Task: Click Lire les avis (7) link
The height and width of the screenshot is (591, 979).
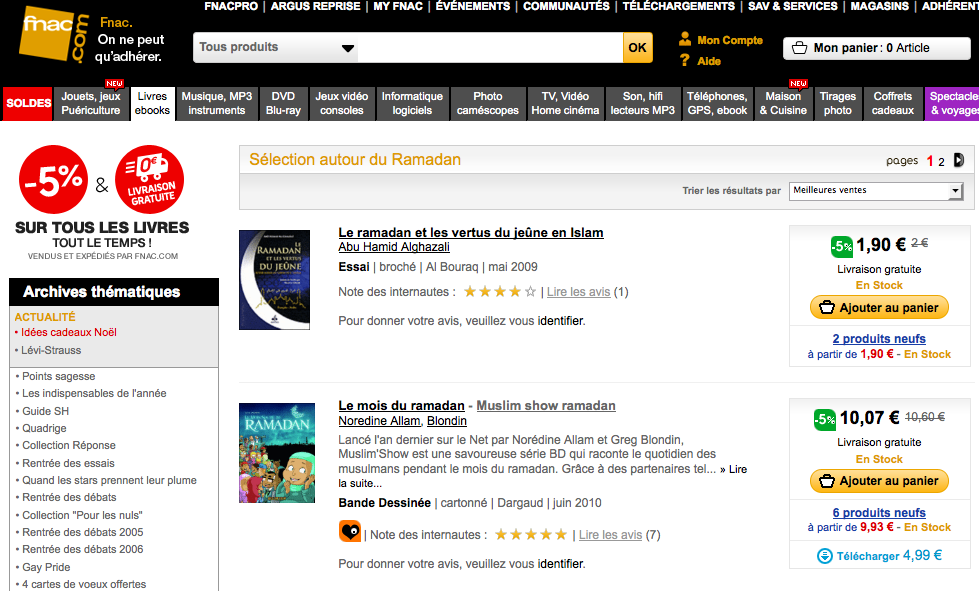Action: 610,535
